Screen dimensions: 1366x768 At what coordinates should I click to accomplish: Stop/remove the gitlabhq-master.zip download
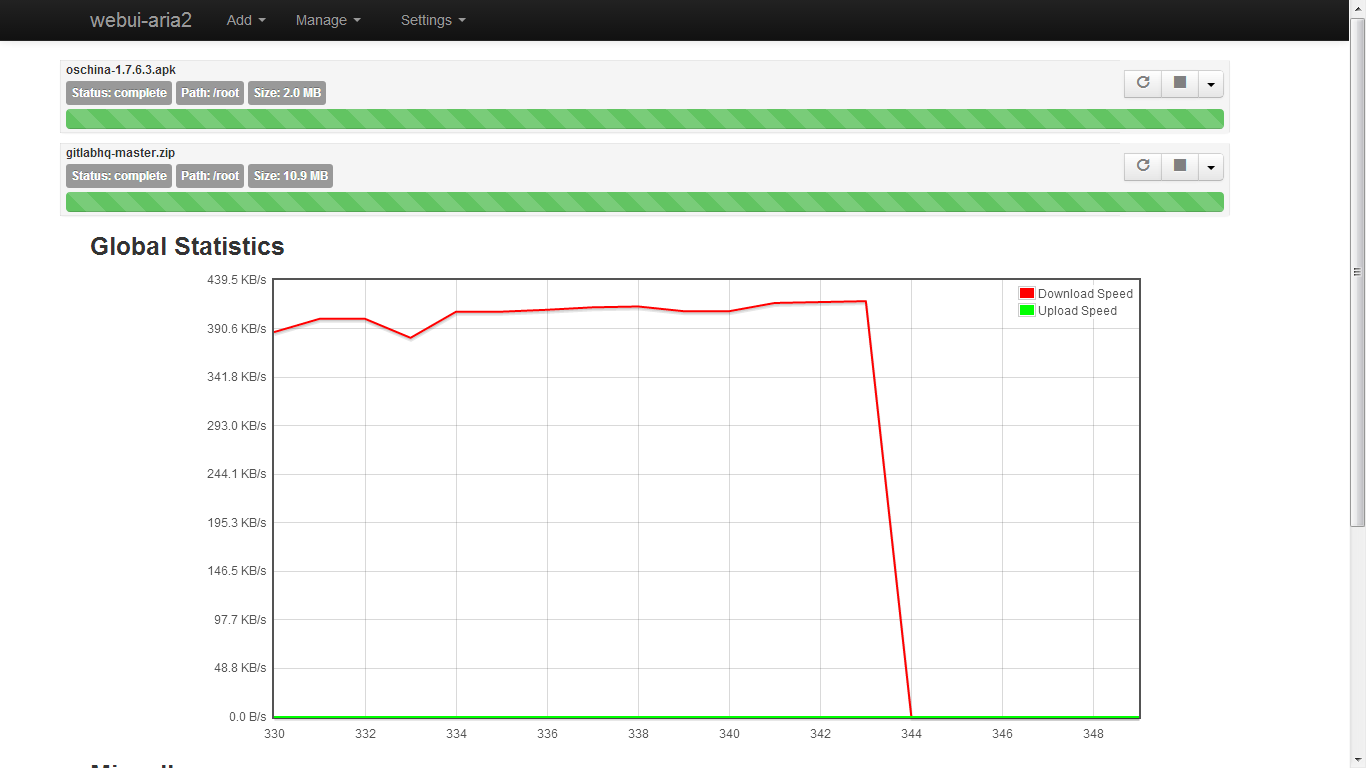pos(1180,166)
